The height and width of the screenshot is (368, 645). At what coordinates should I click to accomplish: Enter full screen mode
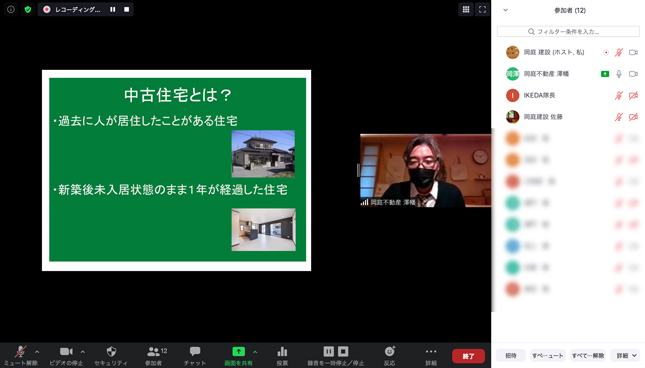(482, 9)
